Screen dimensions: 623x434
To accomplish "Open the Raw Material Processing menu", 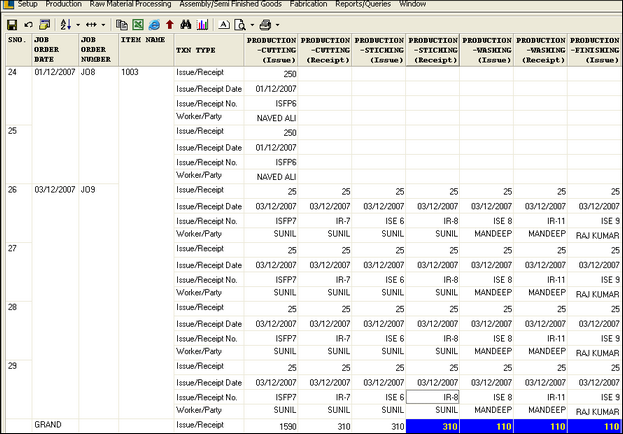I will [130, 4].
